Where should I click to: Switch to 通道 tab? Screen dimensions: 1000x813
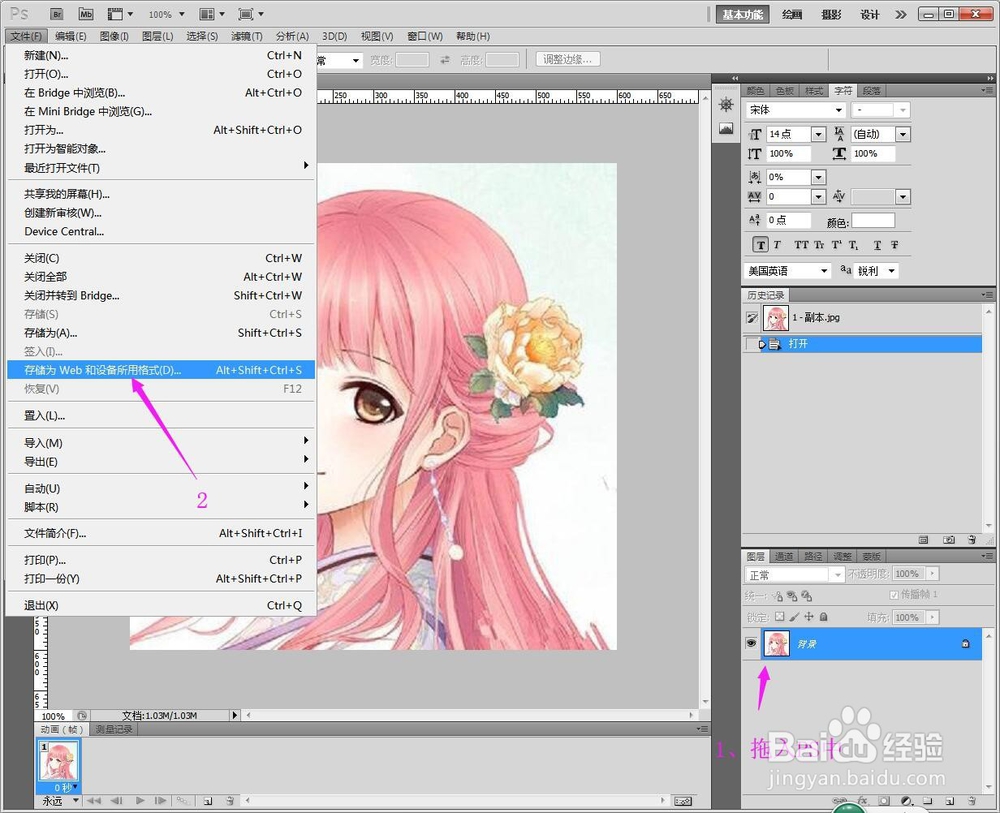tap(784, 556)
